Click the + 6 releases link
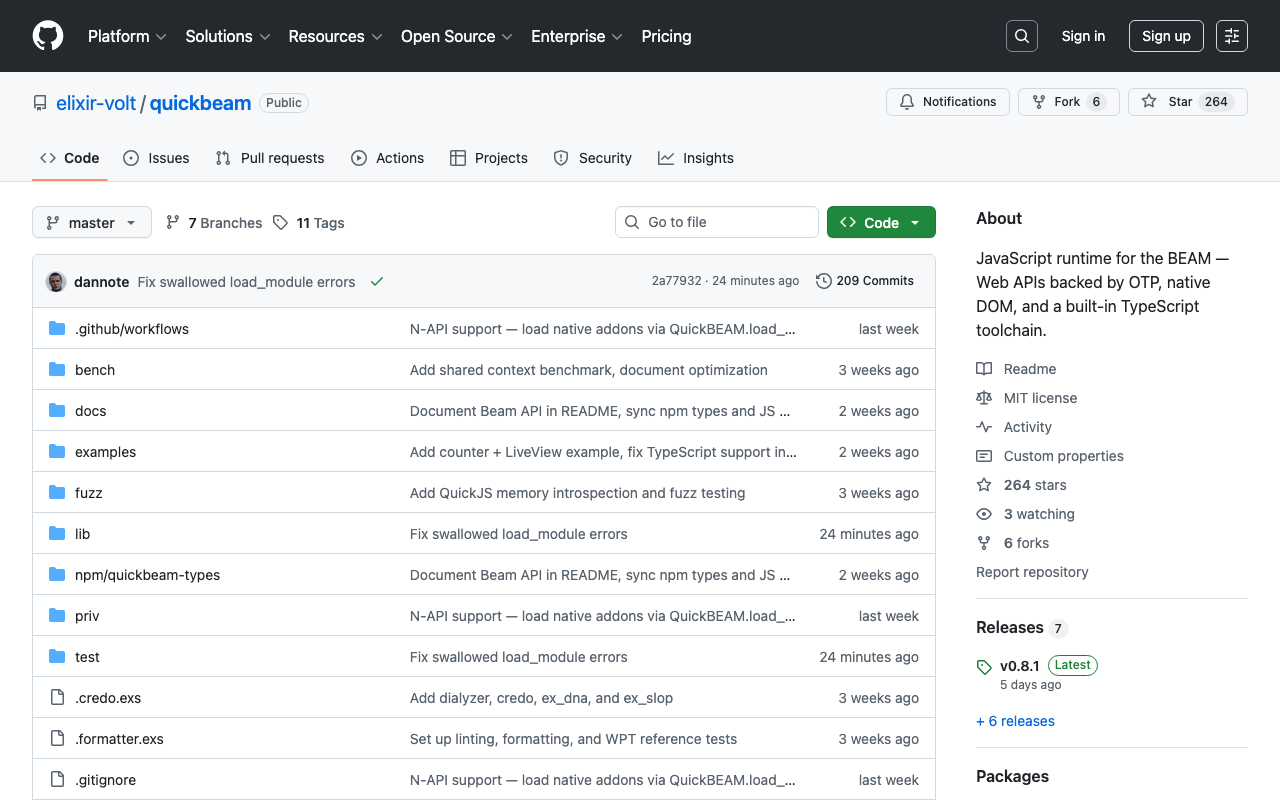Screen dimensions: 1280x800 click(1015, 721)
